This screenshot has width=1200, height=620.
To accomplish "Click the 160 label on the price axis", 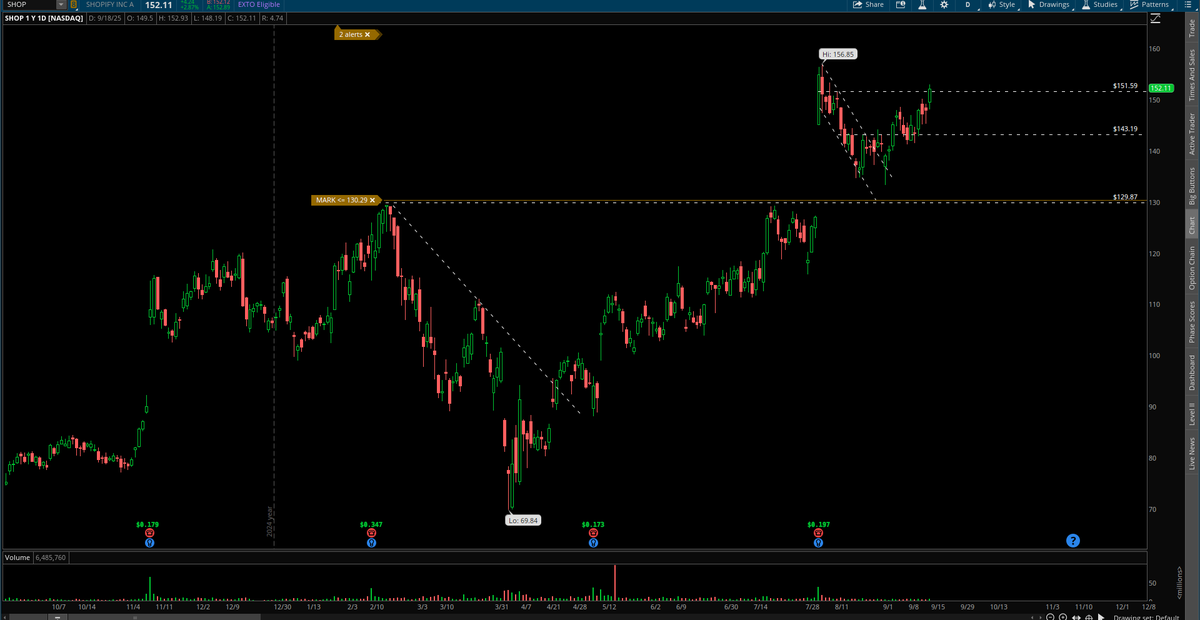I will pyautogui.click(x=1154, y=49).
